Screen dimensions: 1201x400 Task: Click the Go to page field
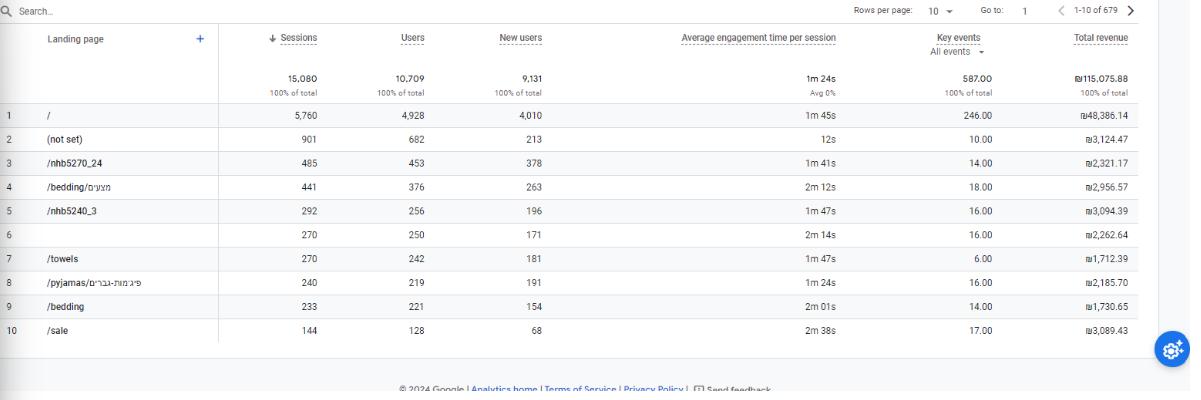(x=1025, y=11)
